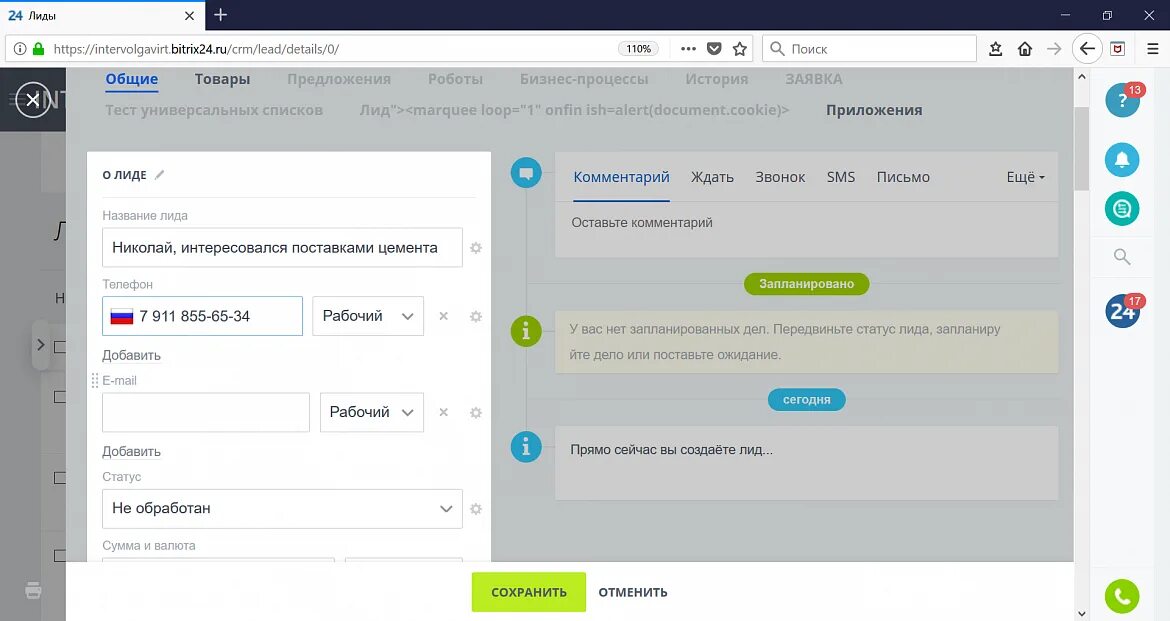Open the Firefox hamburger menu
1170x621 pixels.
click(1152, 49)
